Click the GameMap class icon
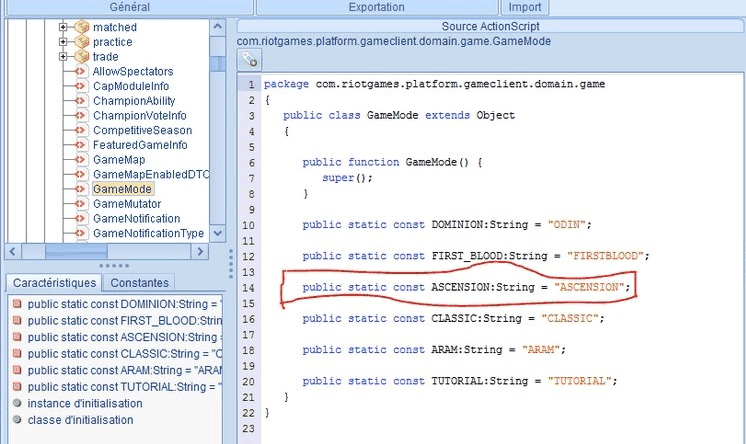Image resolution: width=746 pixels, height=444 pixels. point(81,160)
